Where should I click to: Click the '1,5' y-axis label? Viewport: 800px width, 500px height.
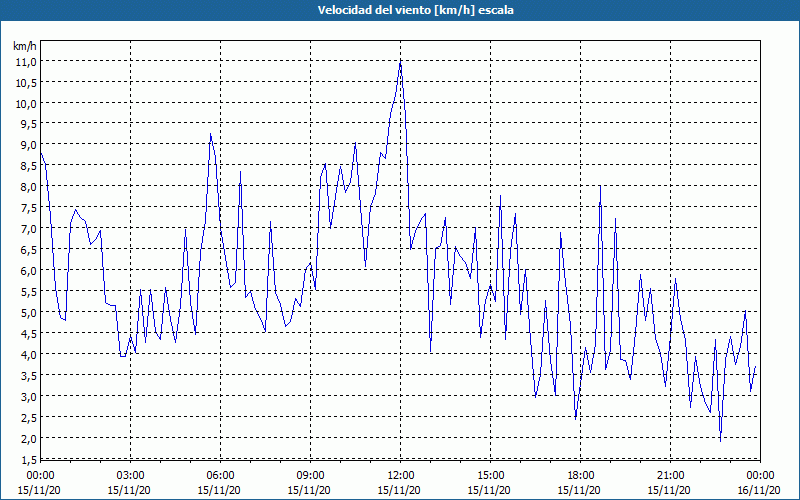tap(29, 460)
